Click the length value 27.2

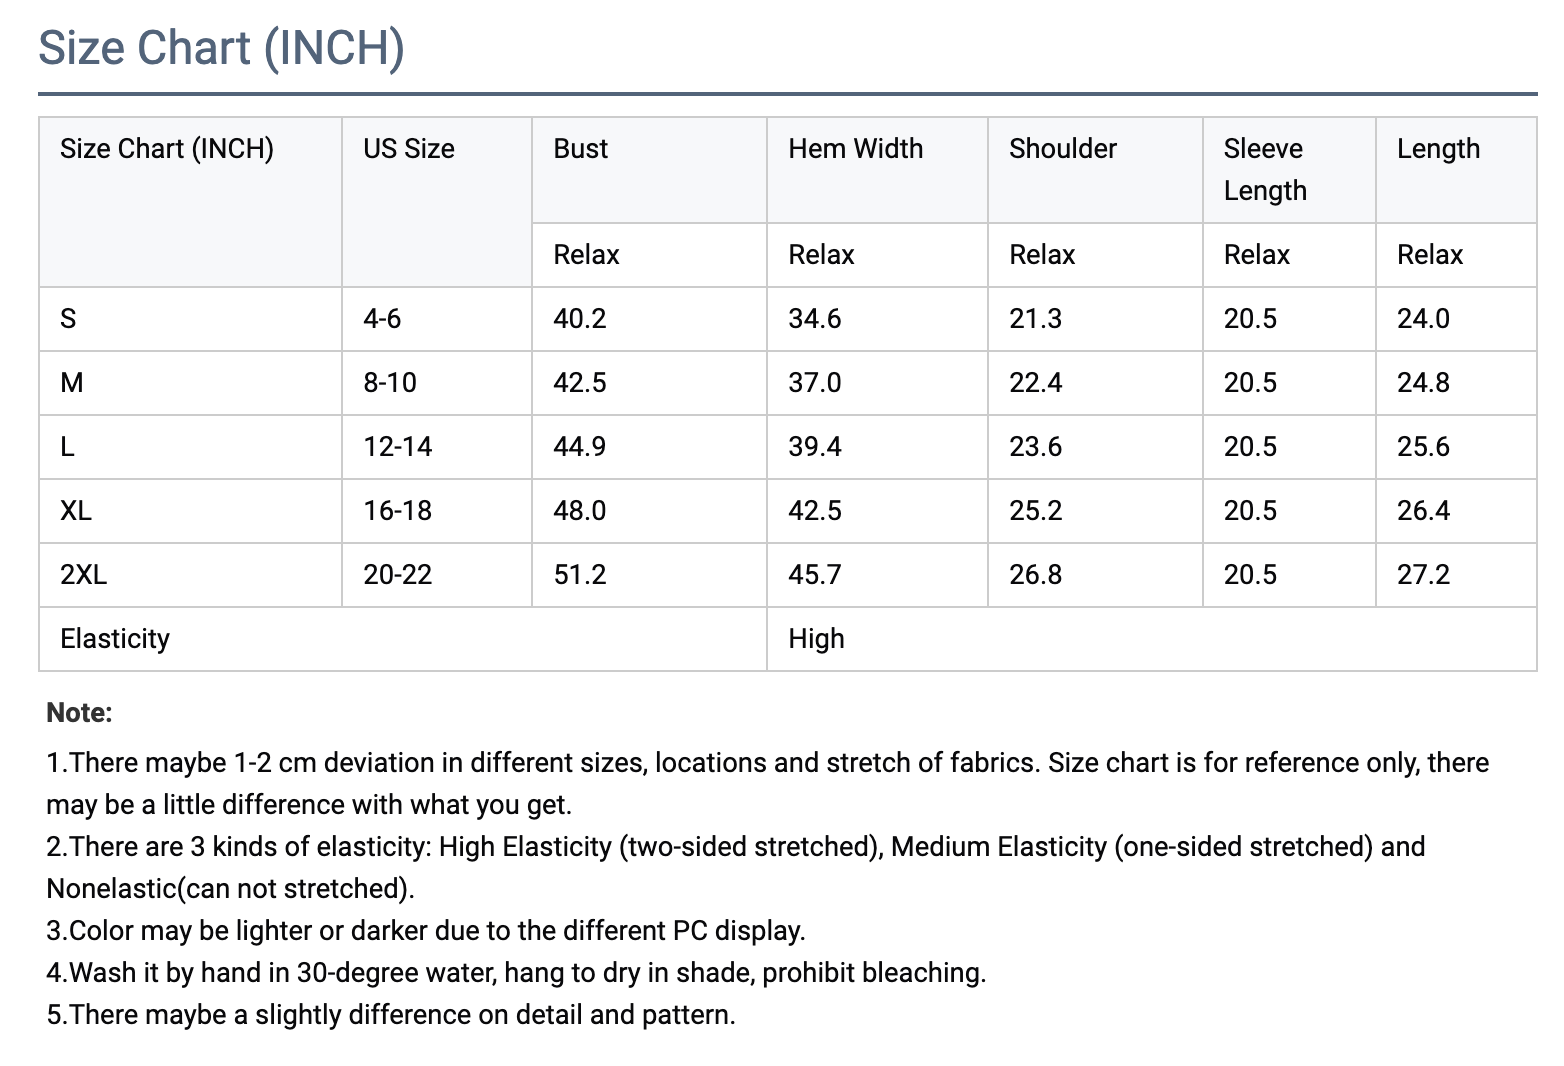coord(1422,575)
